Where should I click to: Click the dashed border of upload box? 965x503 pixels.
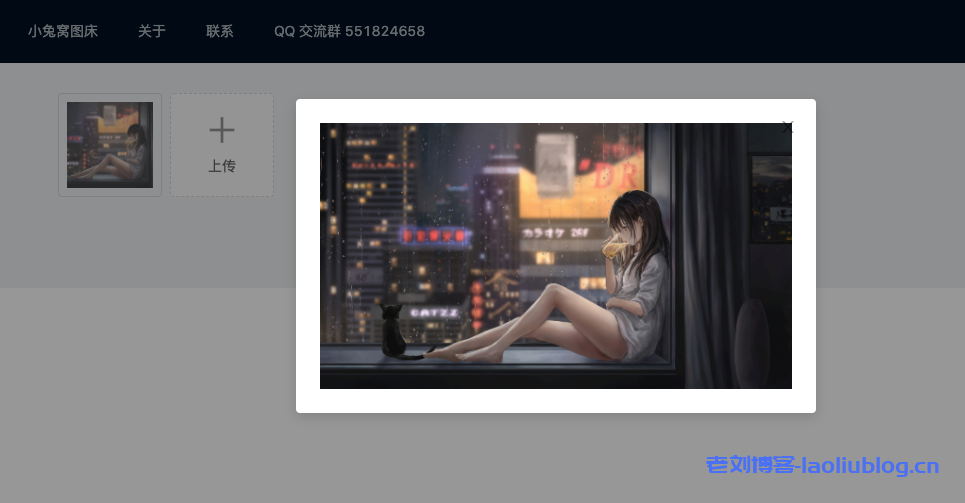click(x=171, y=145)
